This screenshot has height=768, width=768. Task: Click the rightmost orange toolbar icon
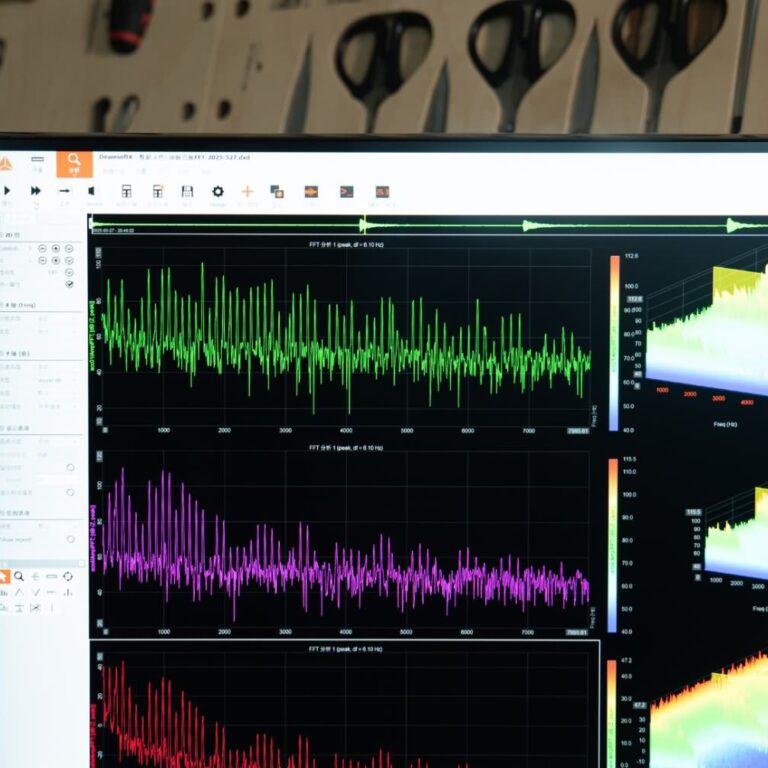[382, 192]
